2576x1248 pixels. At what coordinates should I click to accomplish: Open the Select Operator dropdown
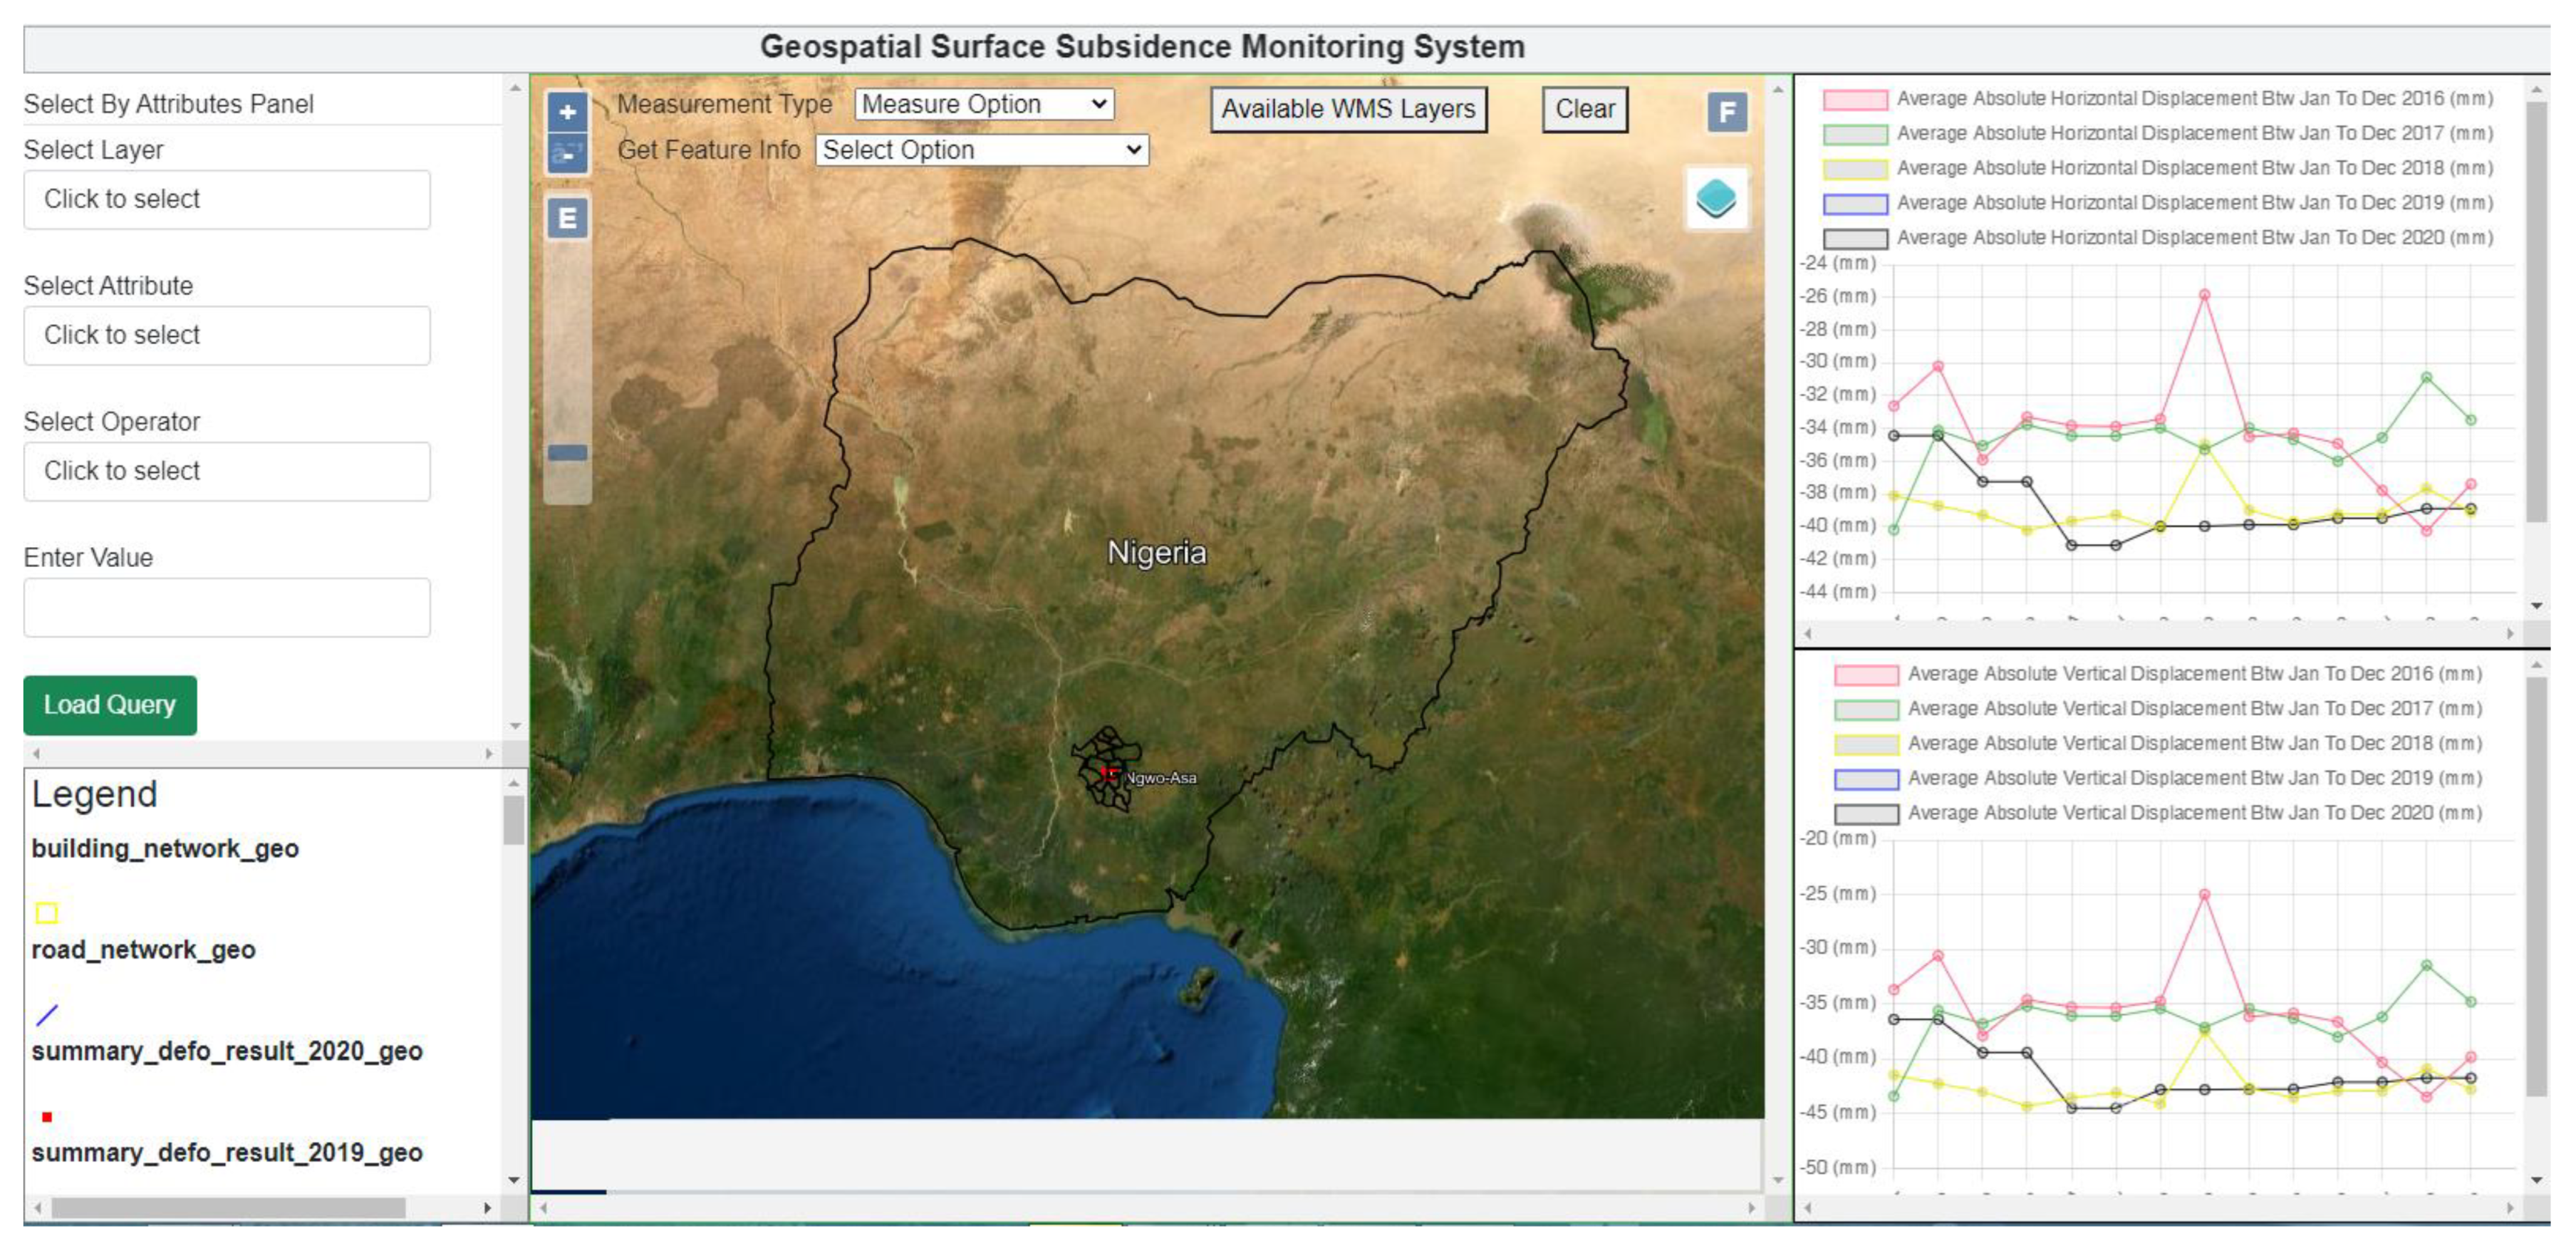(x=227, y=471)
